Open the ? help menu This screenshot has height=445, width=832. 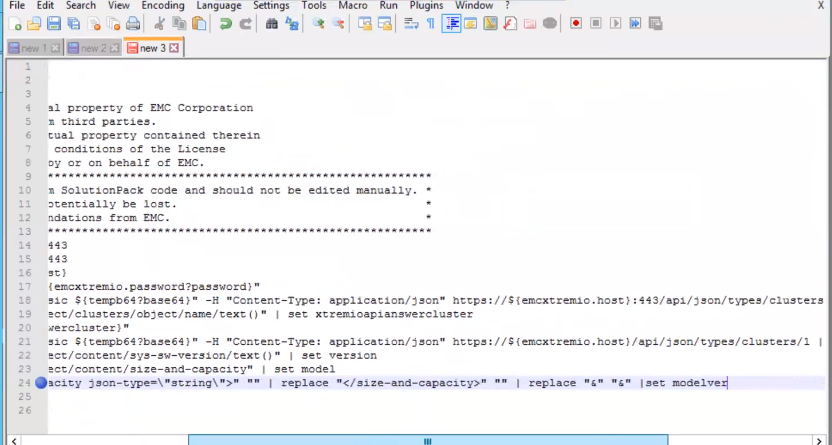(507, 6)
